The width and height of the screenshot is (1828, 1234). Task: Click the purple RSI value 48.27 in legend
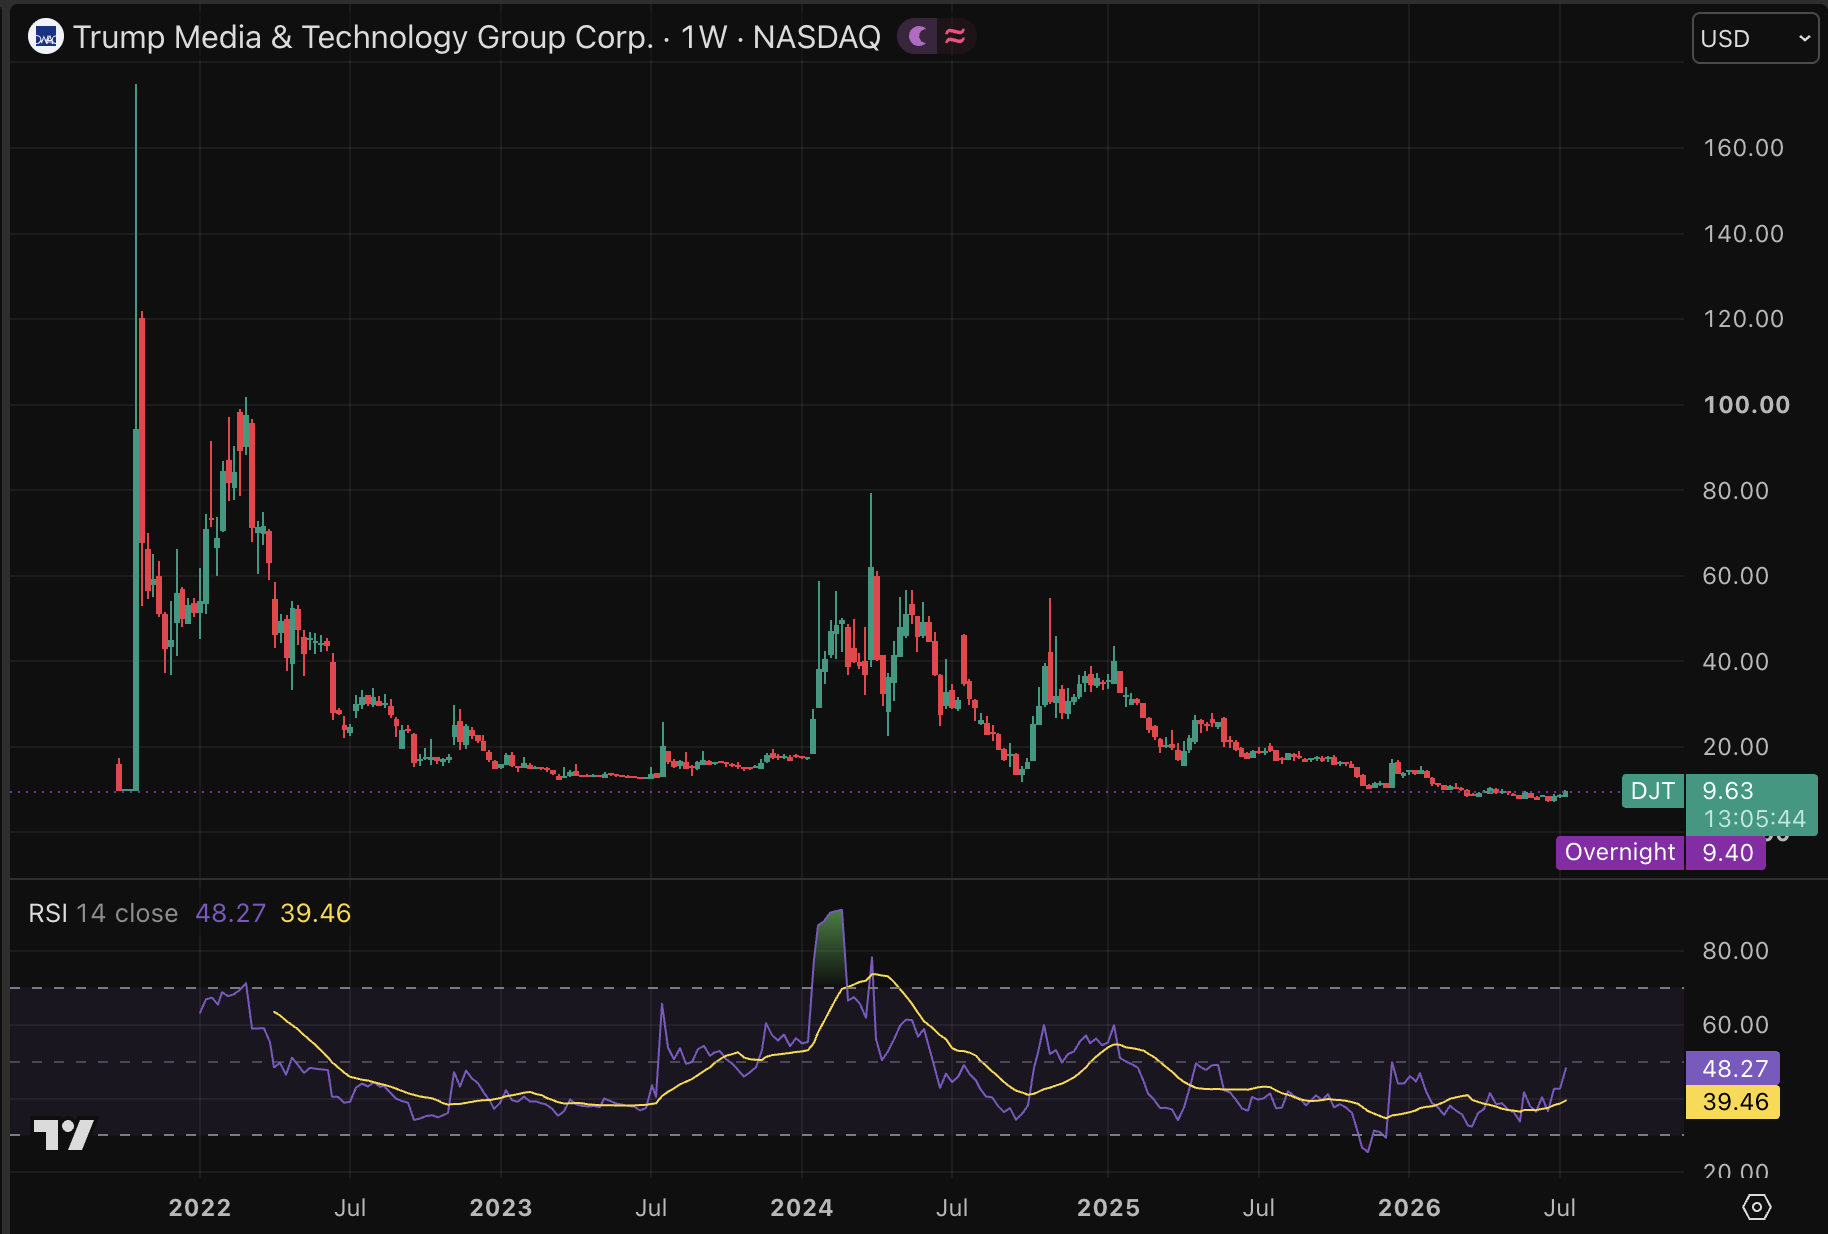point(231,913)
